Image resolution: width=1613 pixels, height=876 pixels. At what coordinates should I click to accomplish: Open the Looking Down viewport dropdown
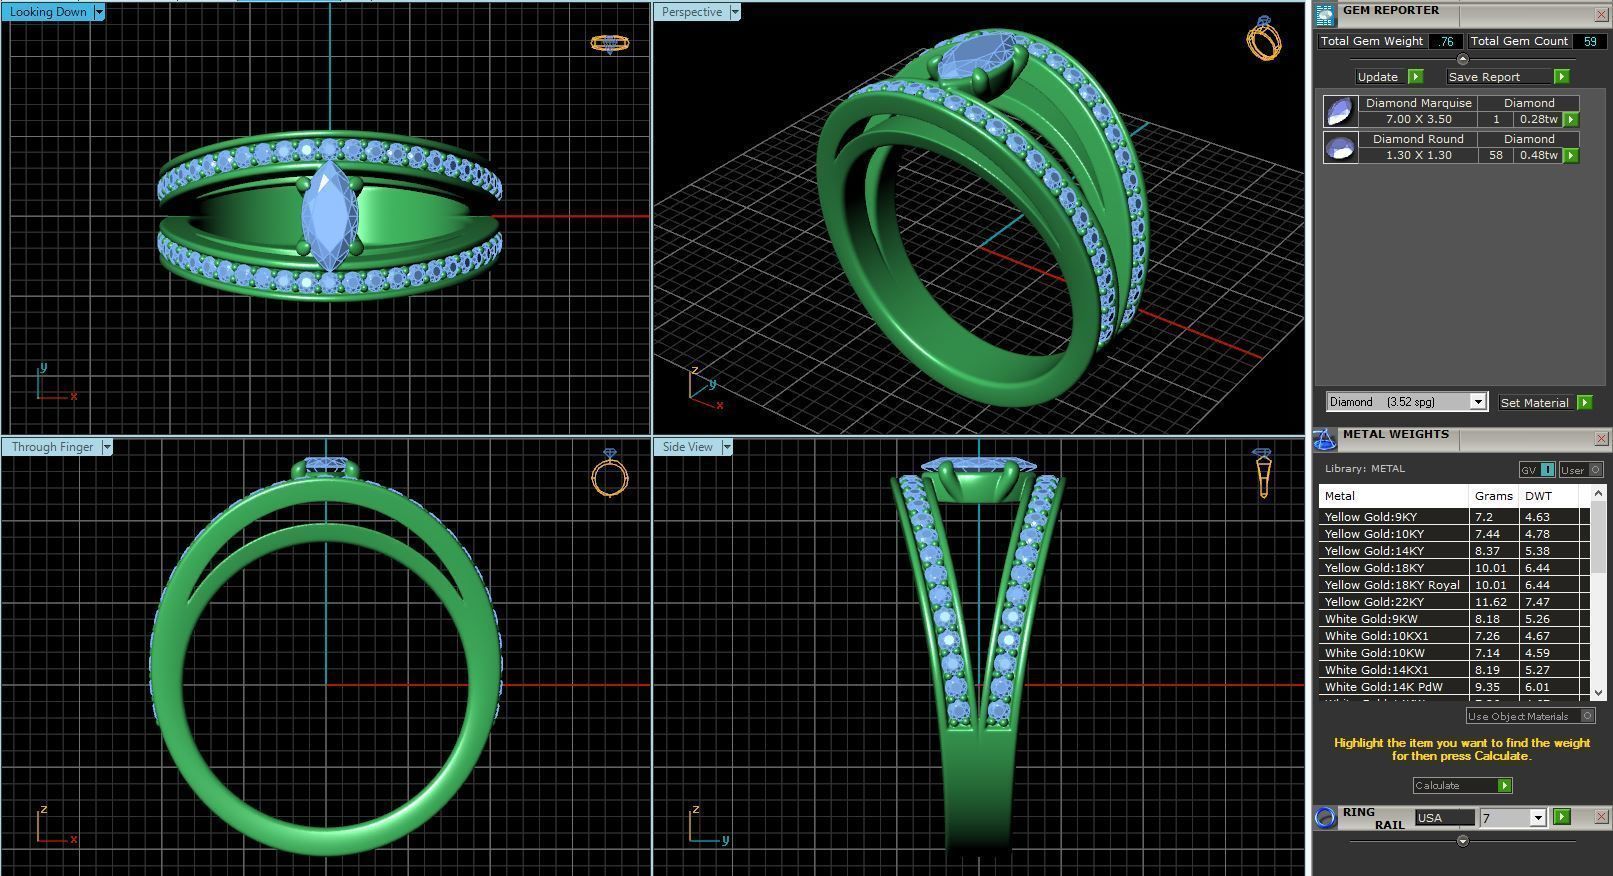click(x=99, y=13)
